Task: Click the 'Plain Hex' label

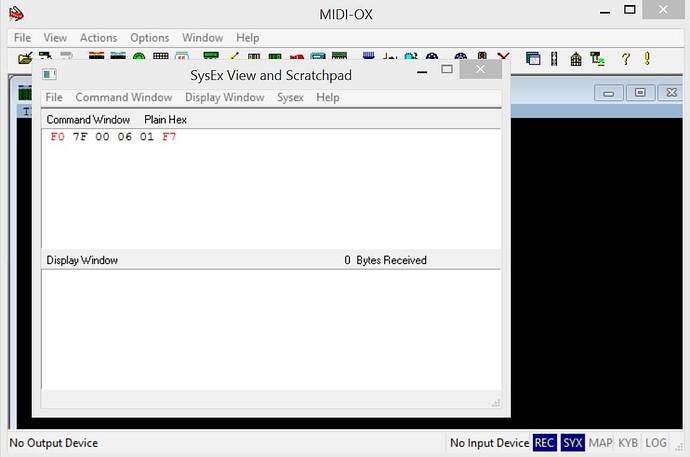Action: click(165, 120)
